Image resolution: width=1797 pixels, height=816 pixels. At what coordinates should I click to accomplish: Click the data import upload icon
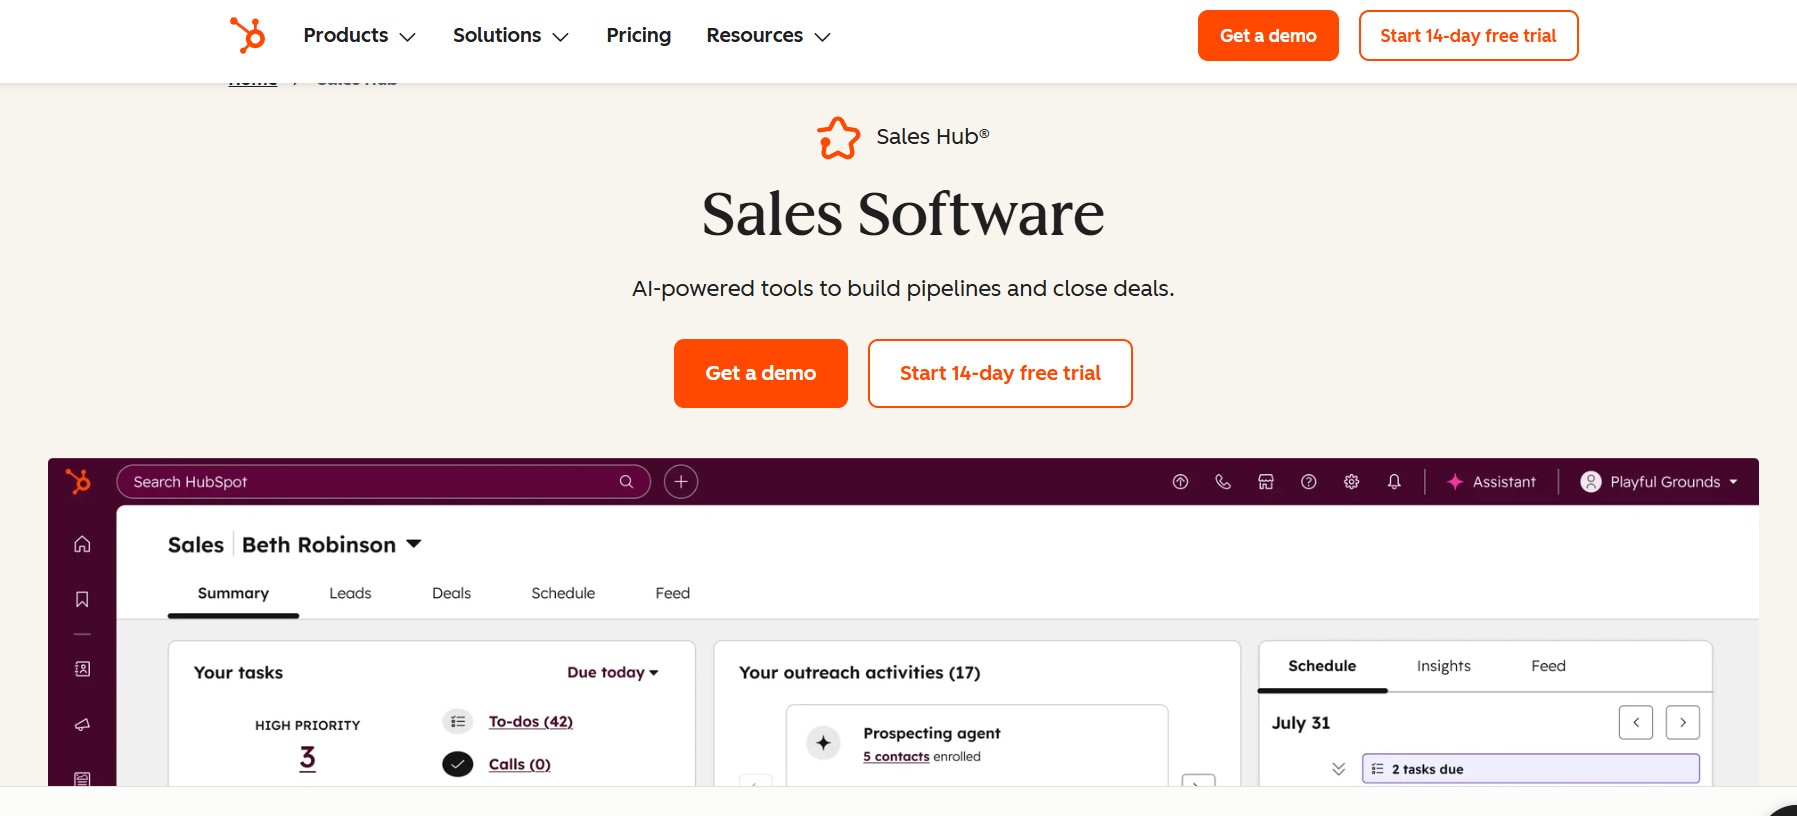point(1180,481)
